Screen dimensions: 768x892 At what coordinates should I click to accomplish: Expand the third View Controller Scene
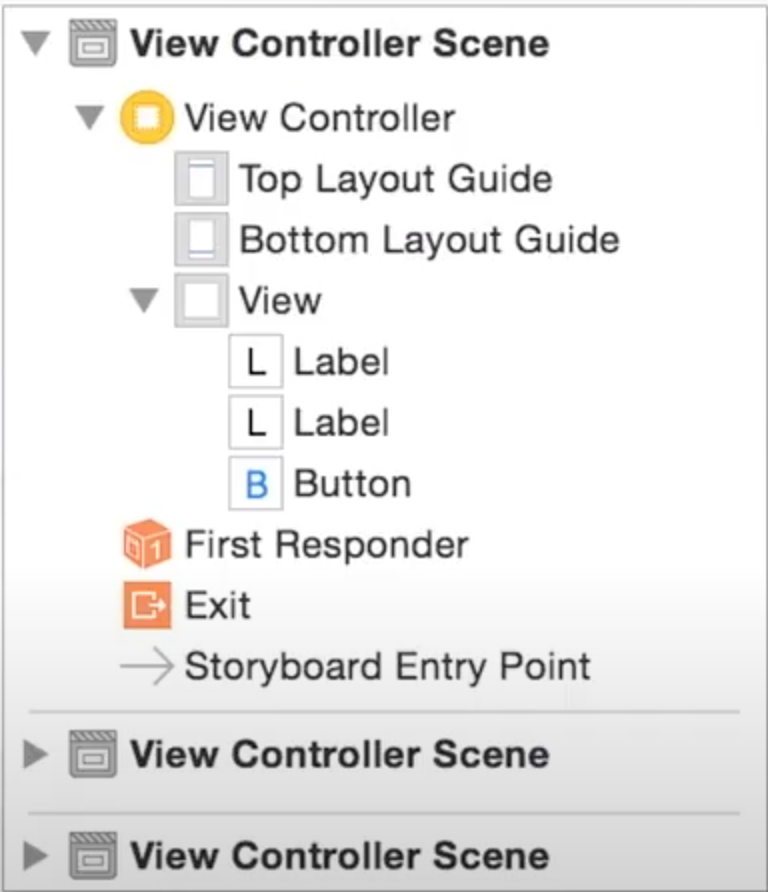tap(36, 856)
